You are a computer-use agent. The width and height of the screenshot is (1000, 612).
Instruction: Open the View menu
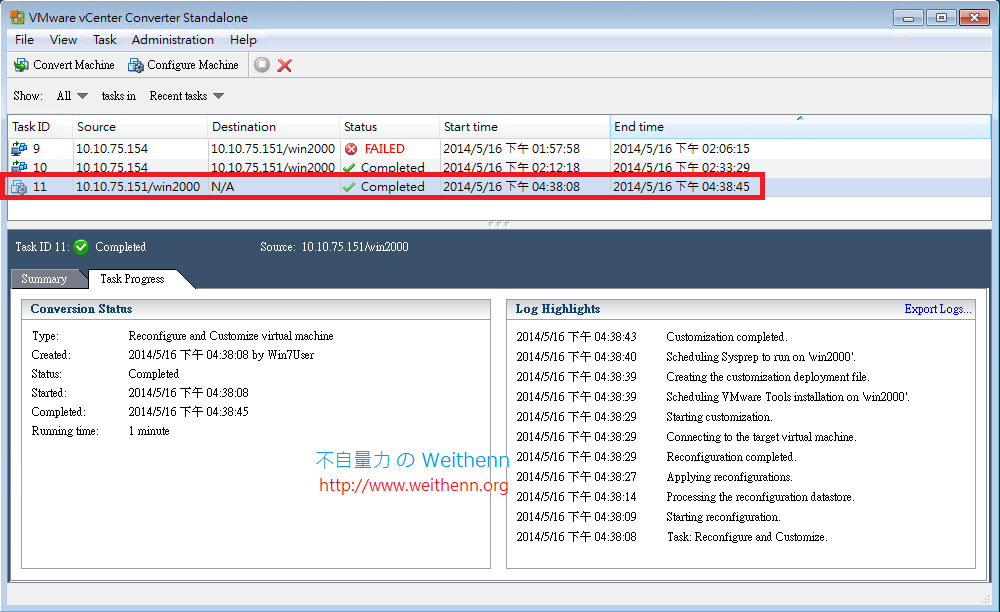click(63, 40)
